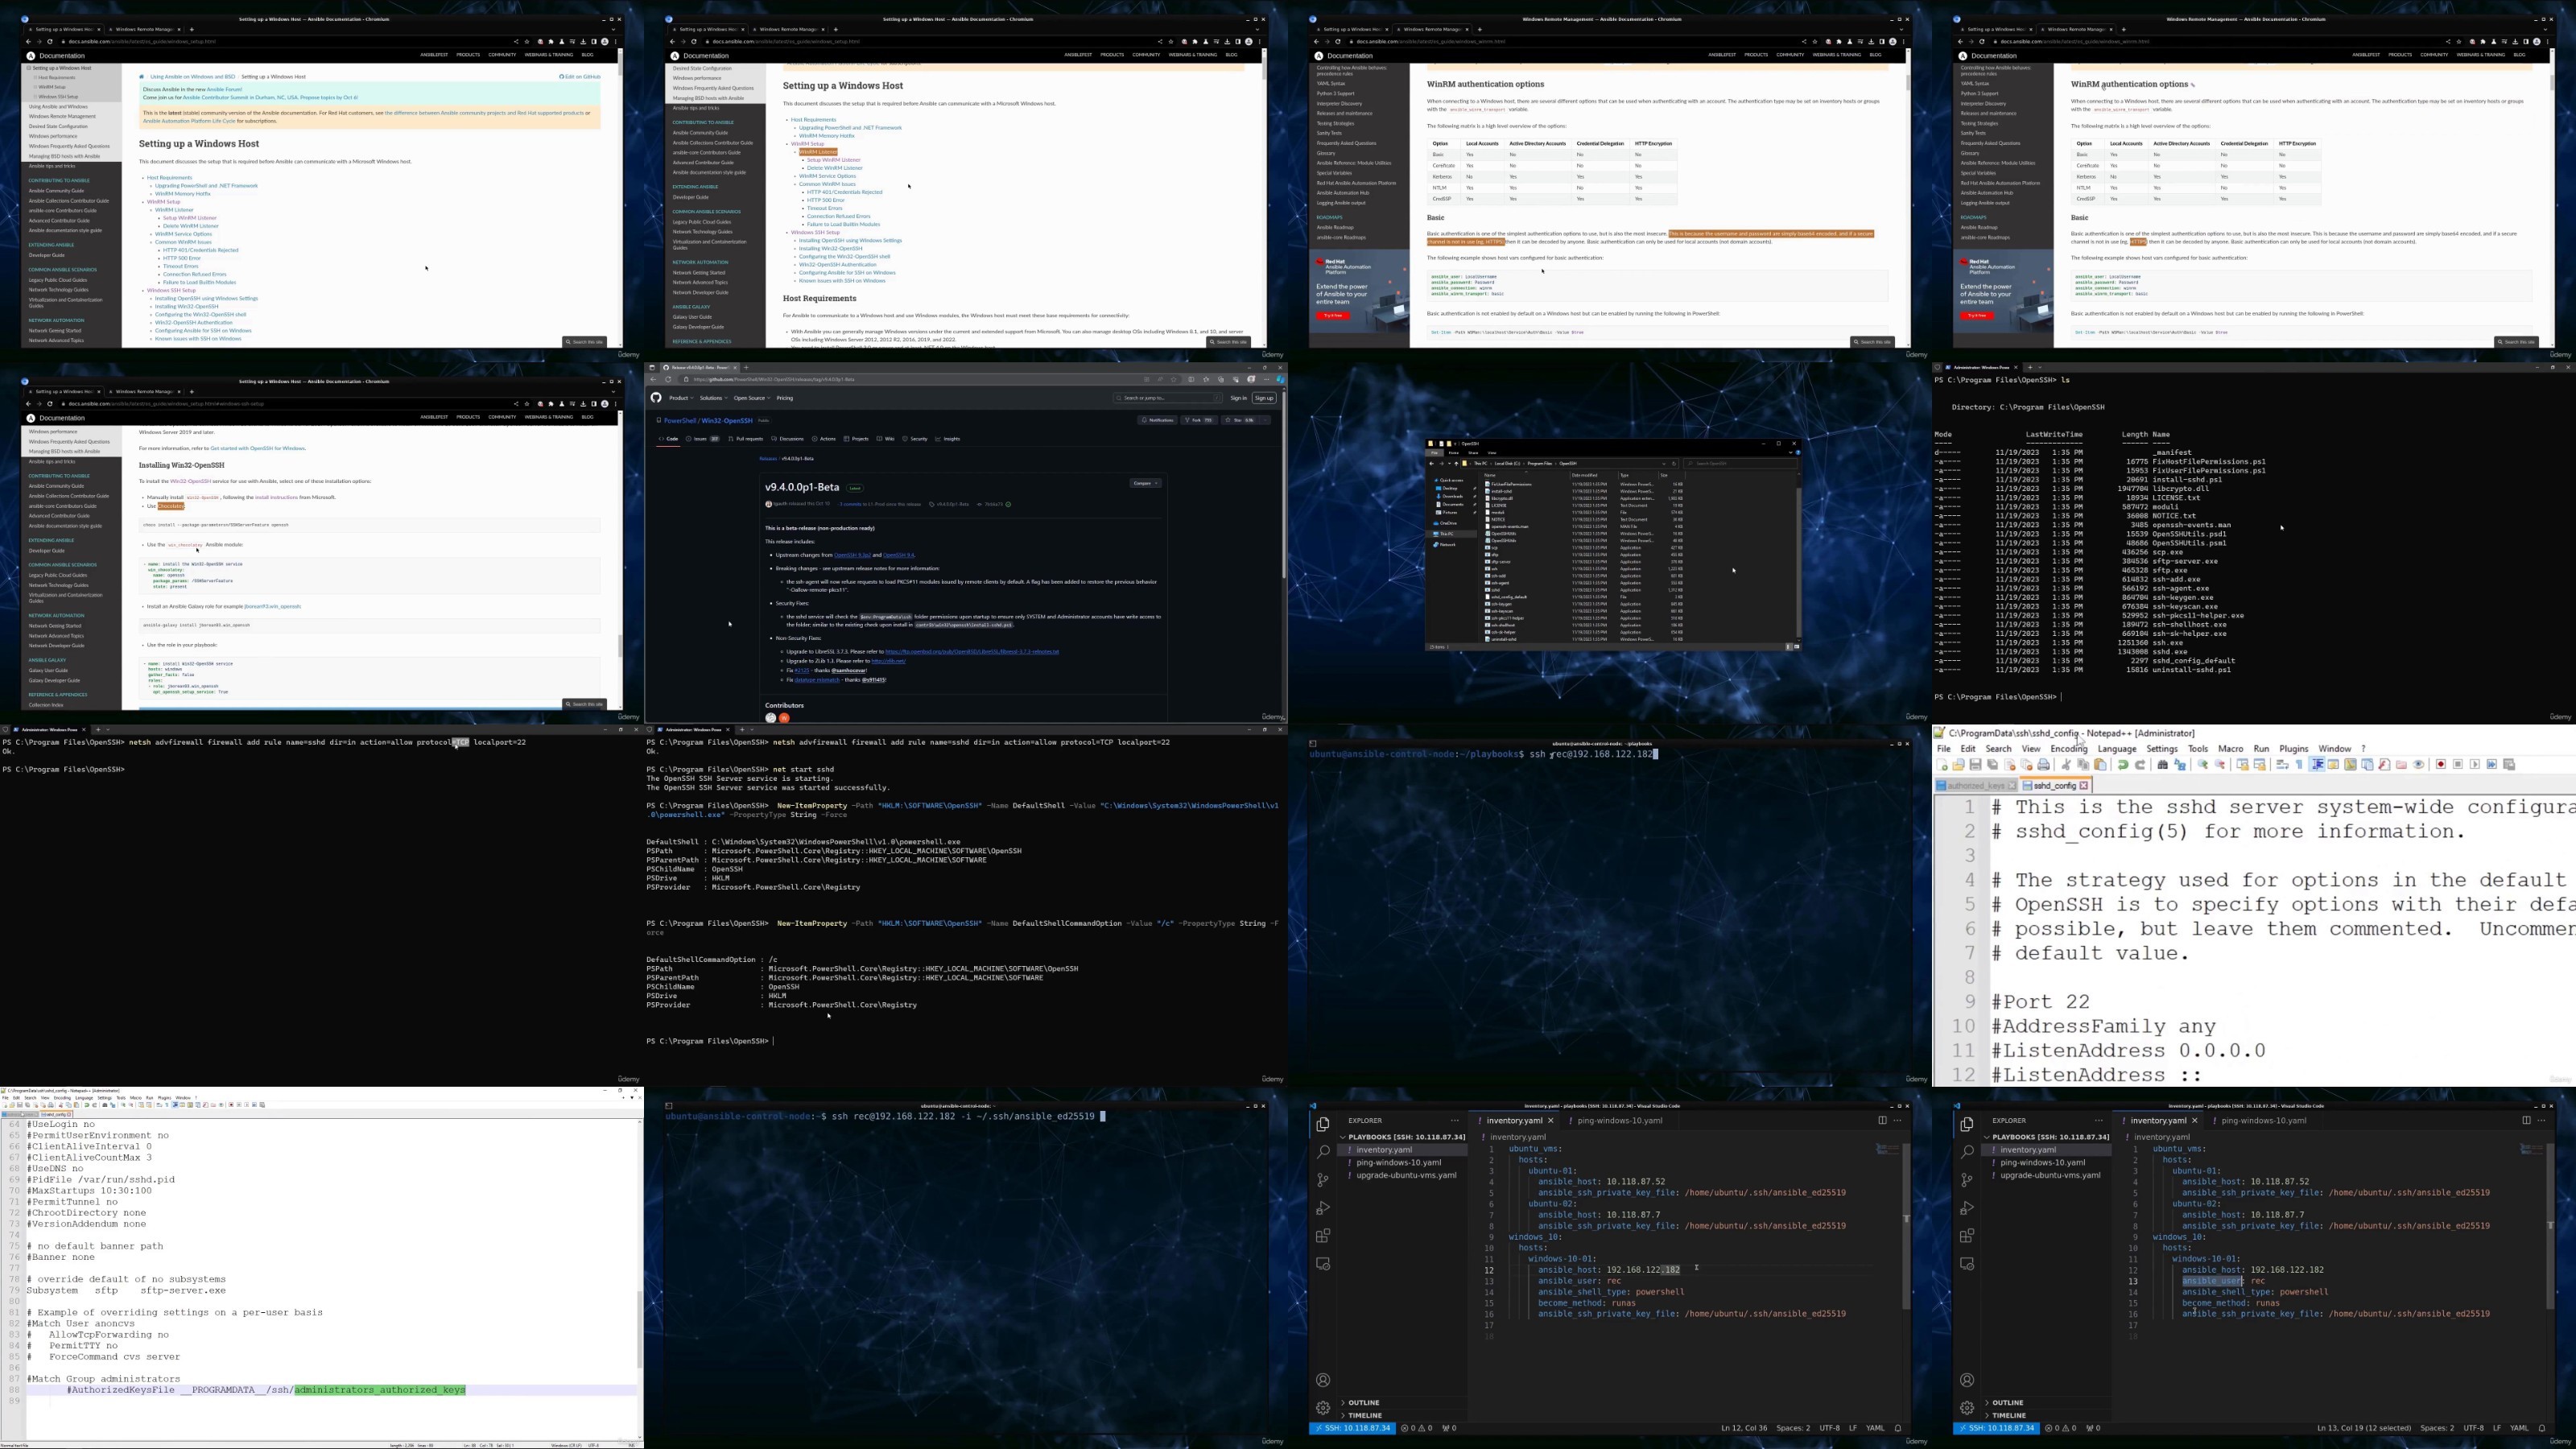Start macro recording with red dot icon

pos(2441,765)
